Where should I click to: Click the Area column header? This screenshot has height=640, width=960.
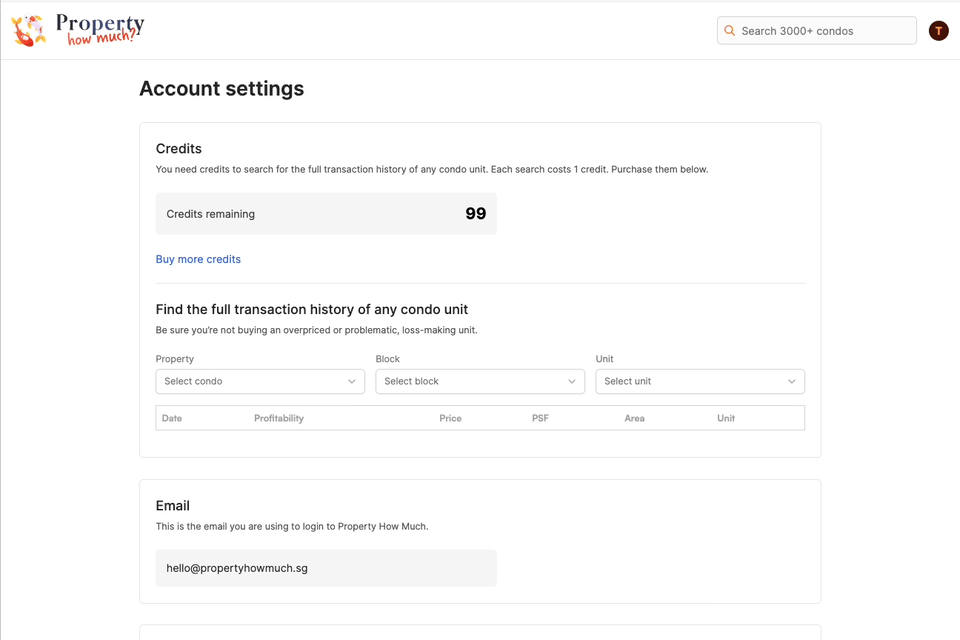634,418
